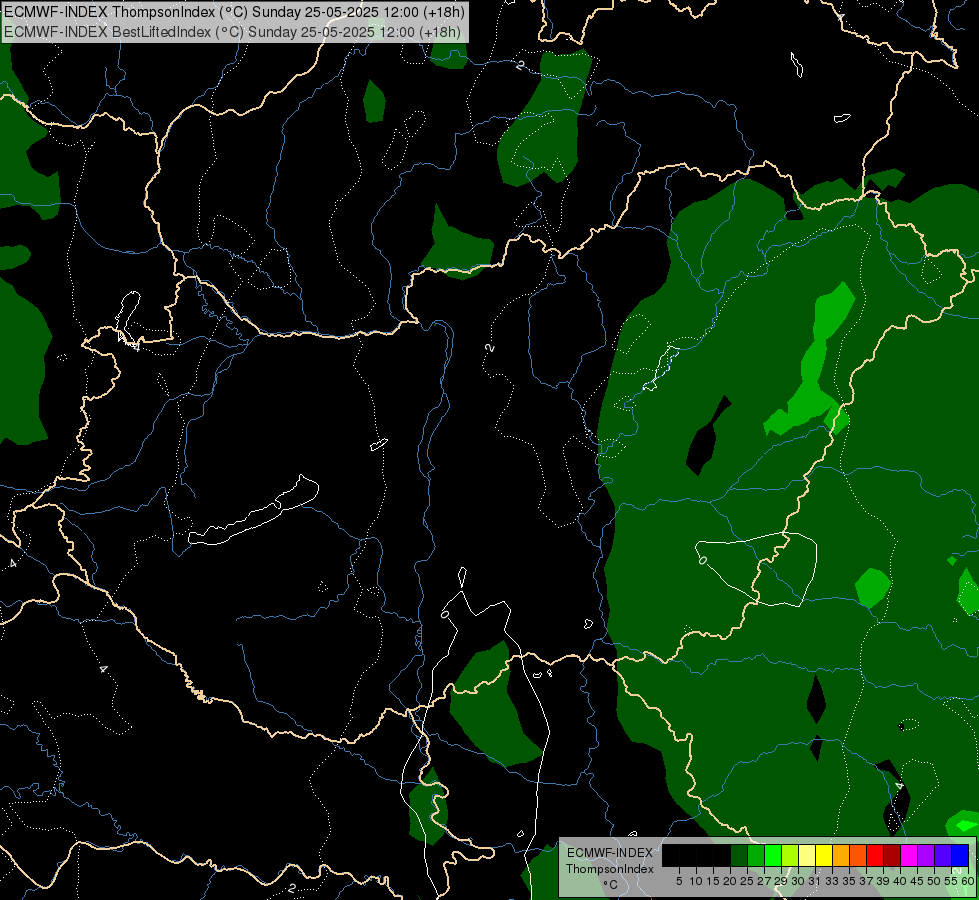Click the legend scale value 25
The width and height of the screenshot is (979, 900).
[x=747, y=881]
